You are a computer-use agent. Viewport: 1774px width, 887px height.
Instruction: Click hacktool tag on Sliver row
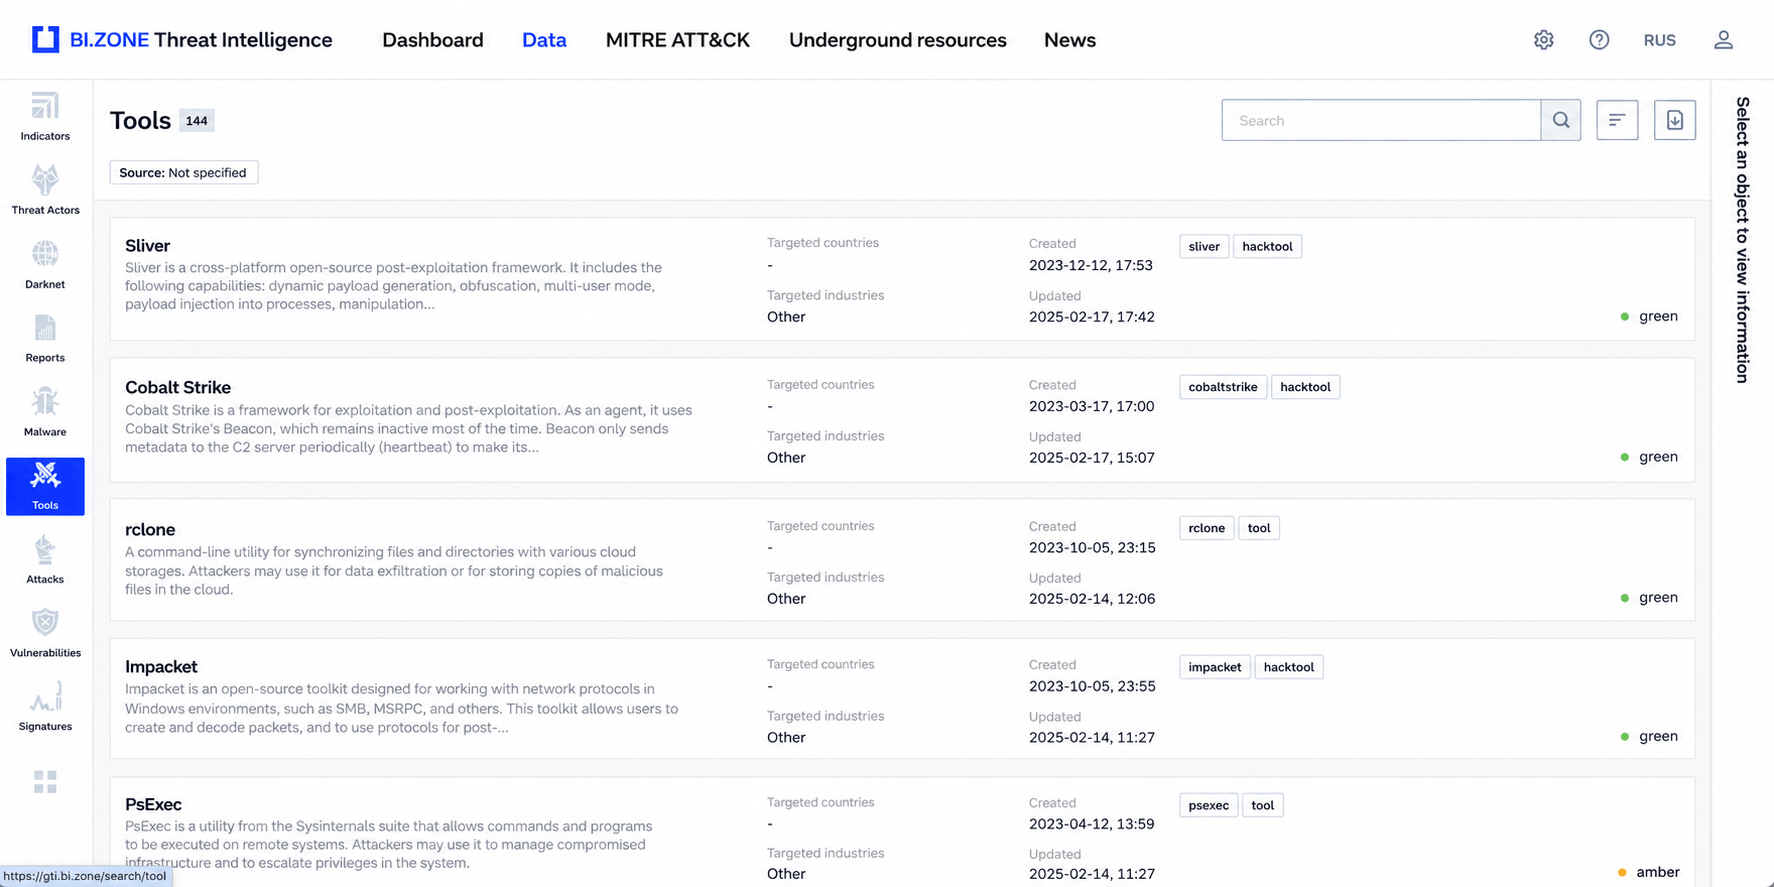pyautogui.click(x=1267, y=246)
